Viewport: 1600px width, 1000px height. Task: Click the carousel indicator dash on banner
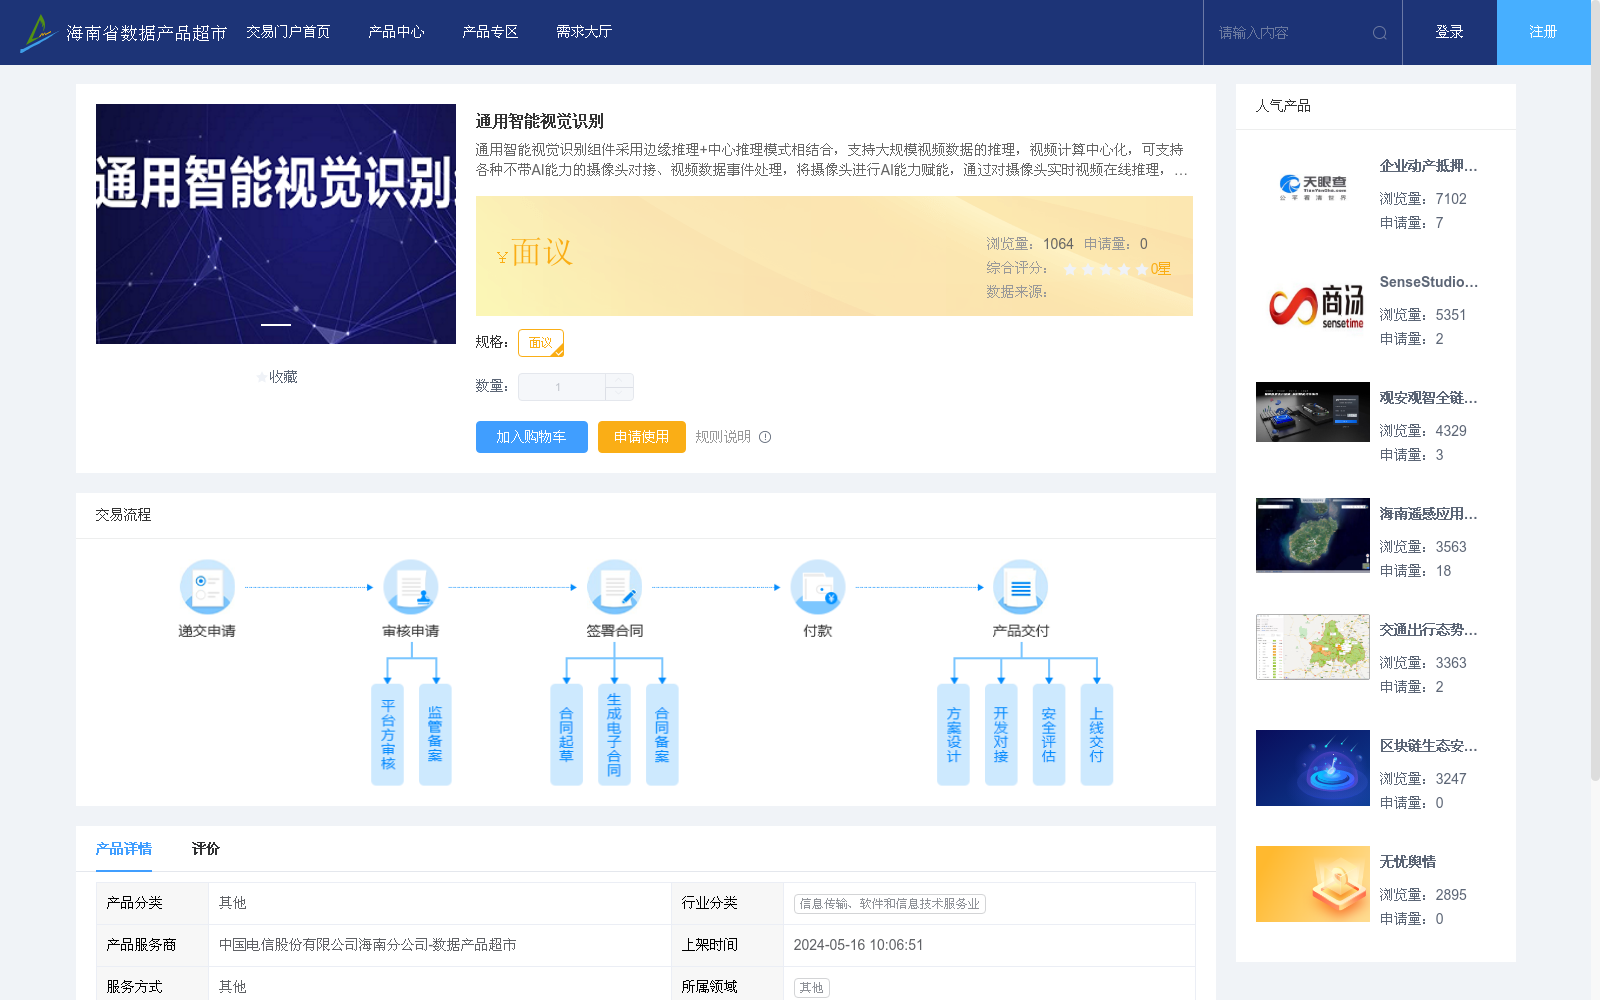(276, 325)
